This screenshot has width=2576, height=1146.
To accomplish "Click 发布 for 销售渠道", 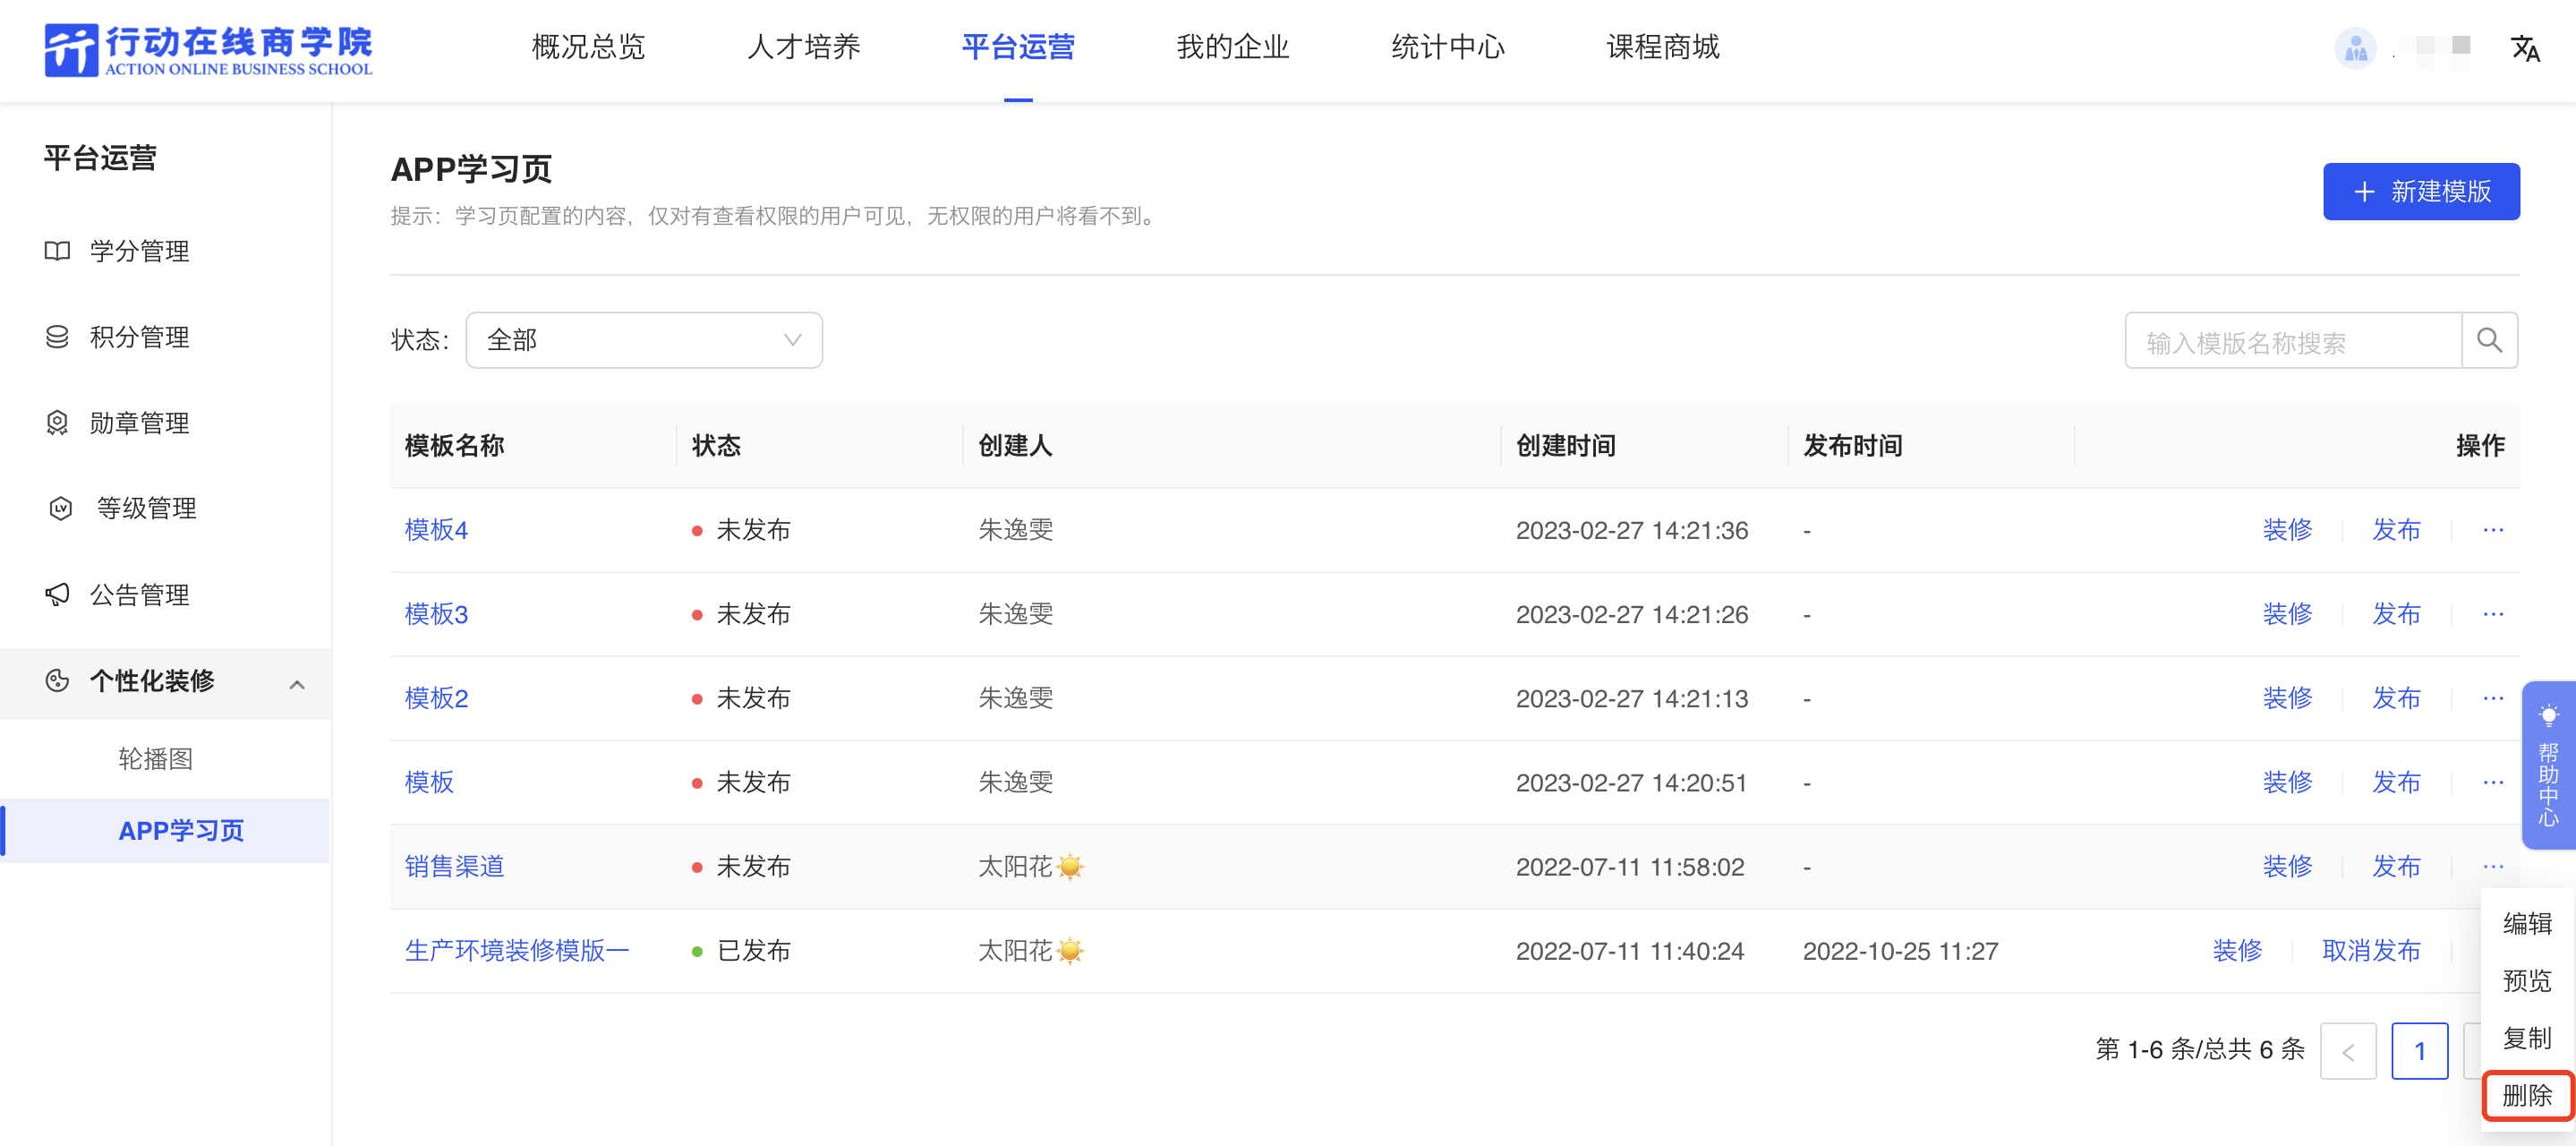I will pos(2397,866).
